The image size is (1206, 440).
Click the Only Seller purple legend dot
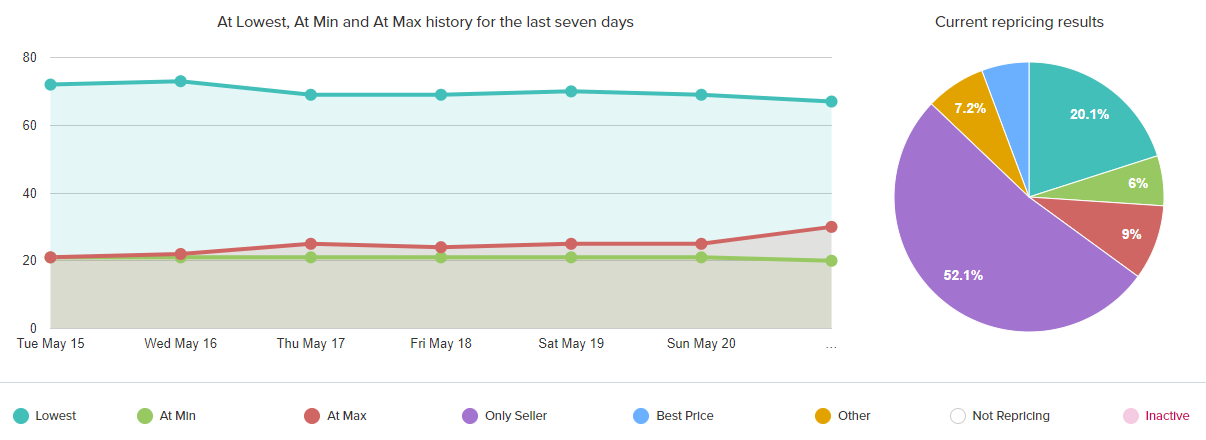coord(469,416)
